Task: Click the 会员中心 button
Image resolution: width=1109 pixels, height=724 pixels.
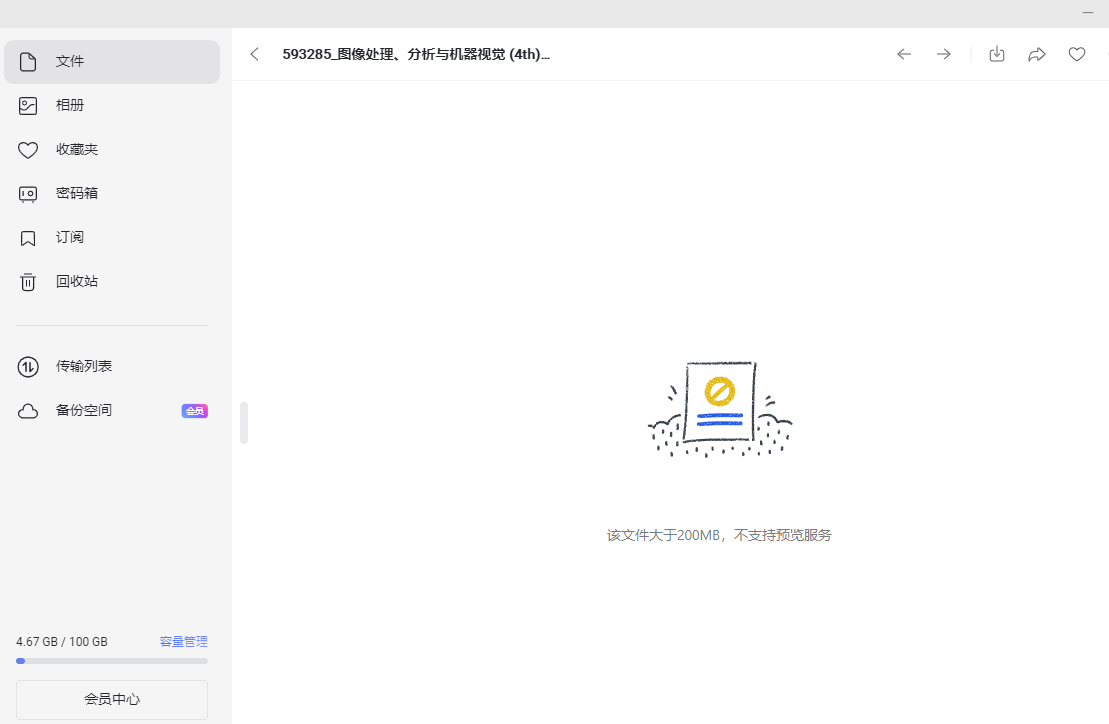Action: [112, 699]
